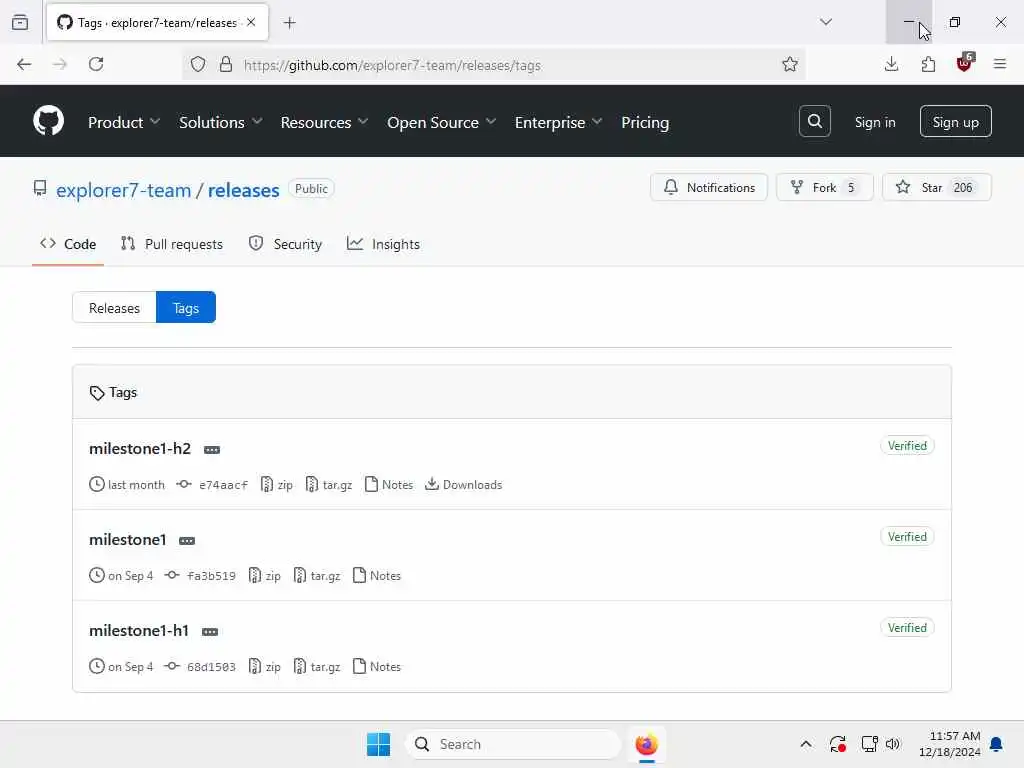Click the Firefox taskbar icon
This screenshot has height=768, width=1024.
click(x=647, y=744)
